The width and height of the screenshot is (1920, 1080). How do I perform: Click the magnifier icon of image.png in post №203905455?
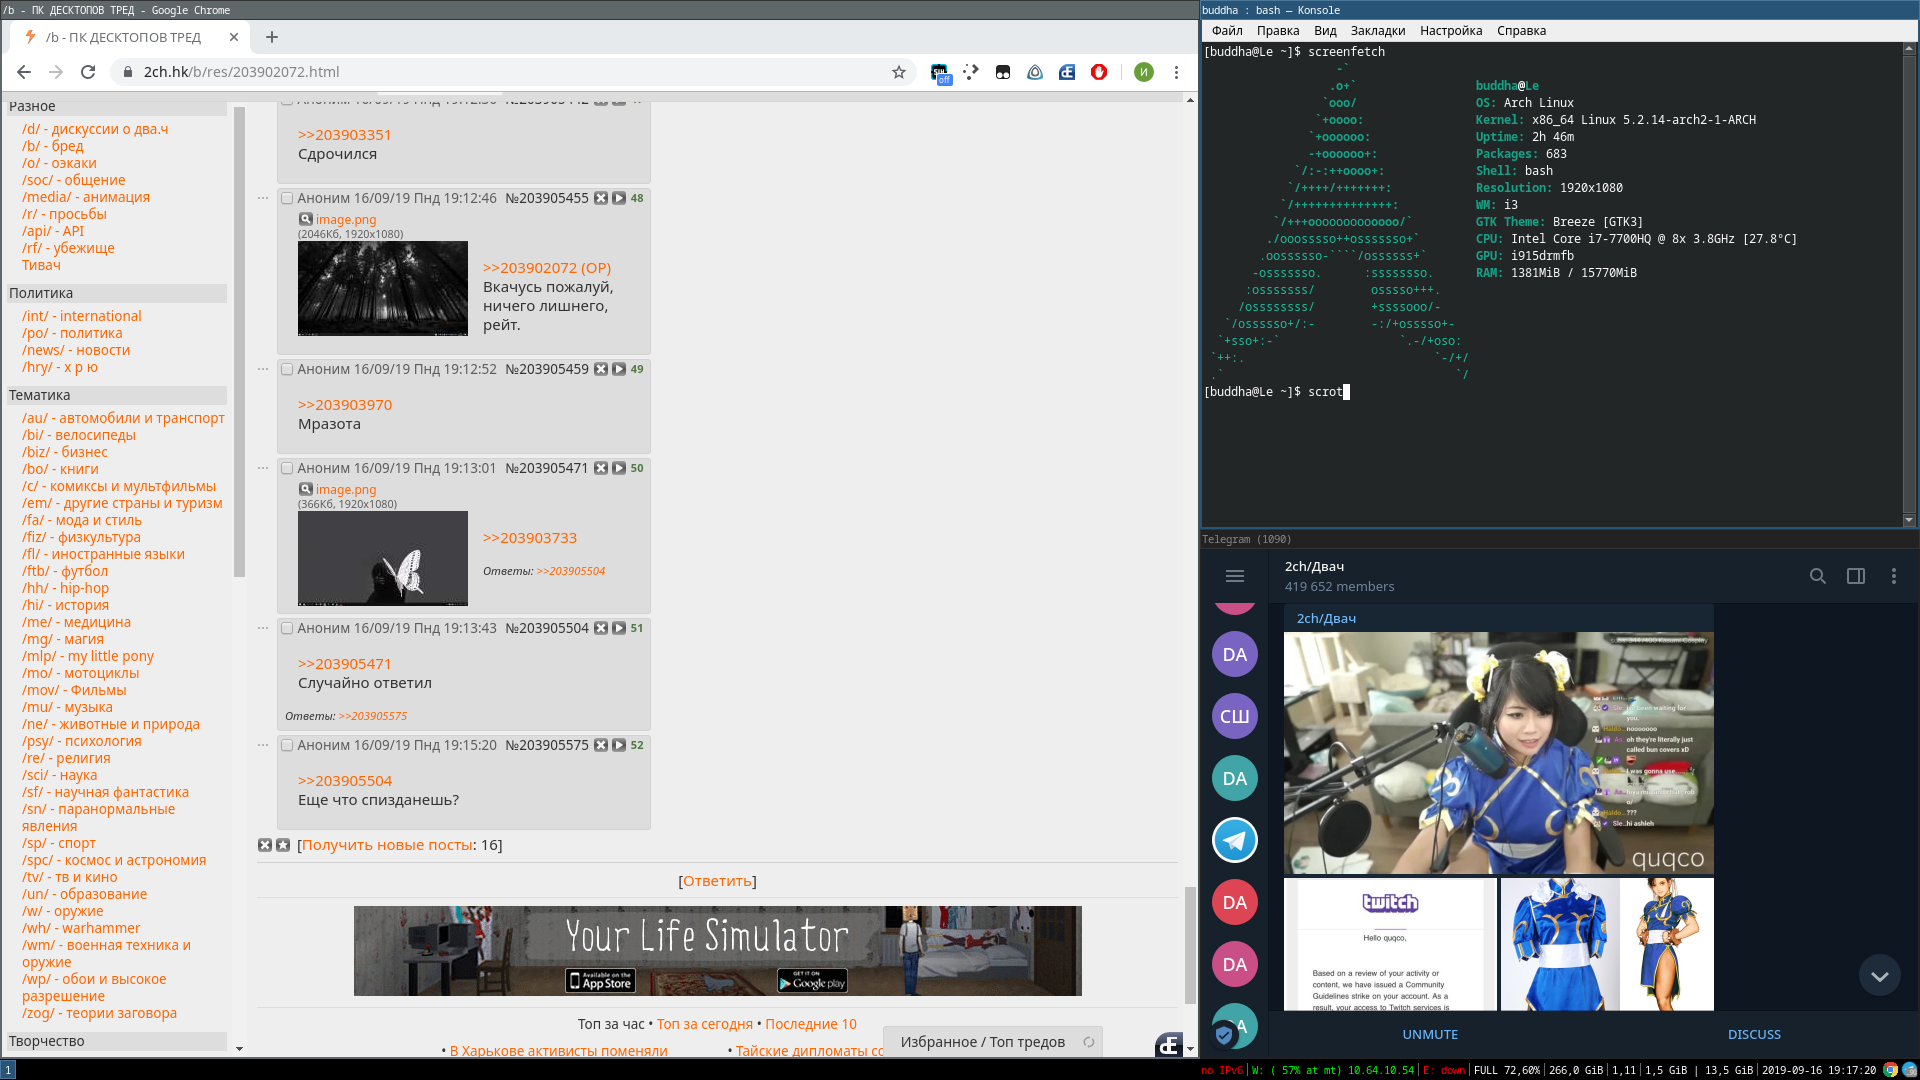click(x=306, y=219)
